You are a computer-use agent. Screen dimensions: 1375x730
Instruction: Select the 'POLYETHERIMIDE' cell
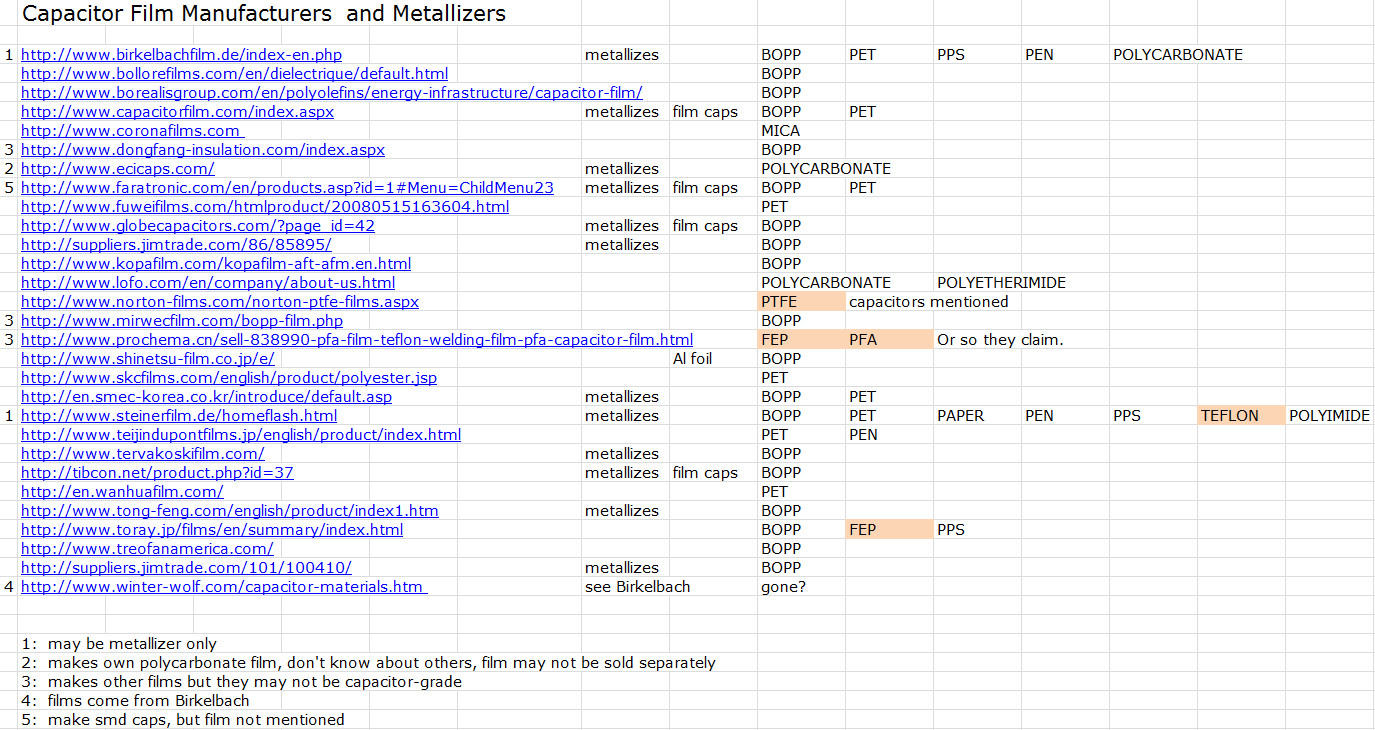point(1001,283)
